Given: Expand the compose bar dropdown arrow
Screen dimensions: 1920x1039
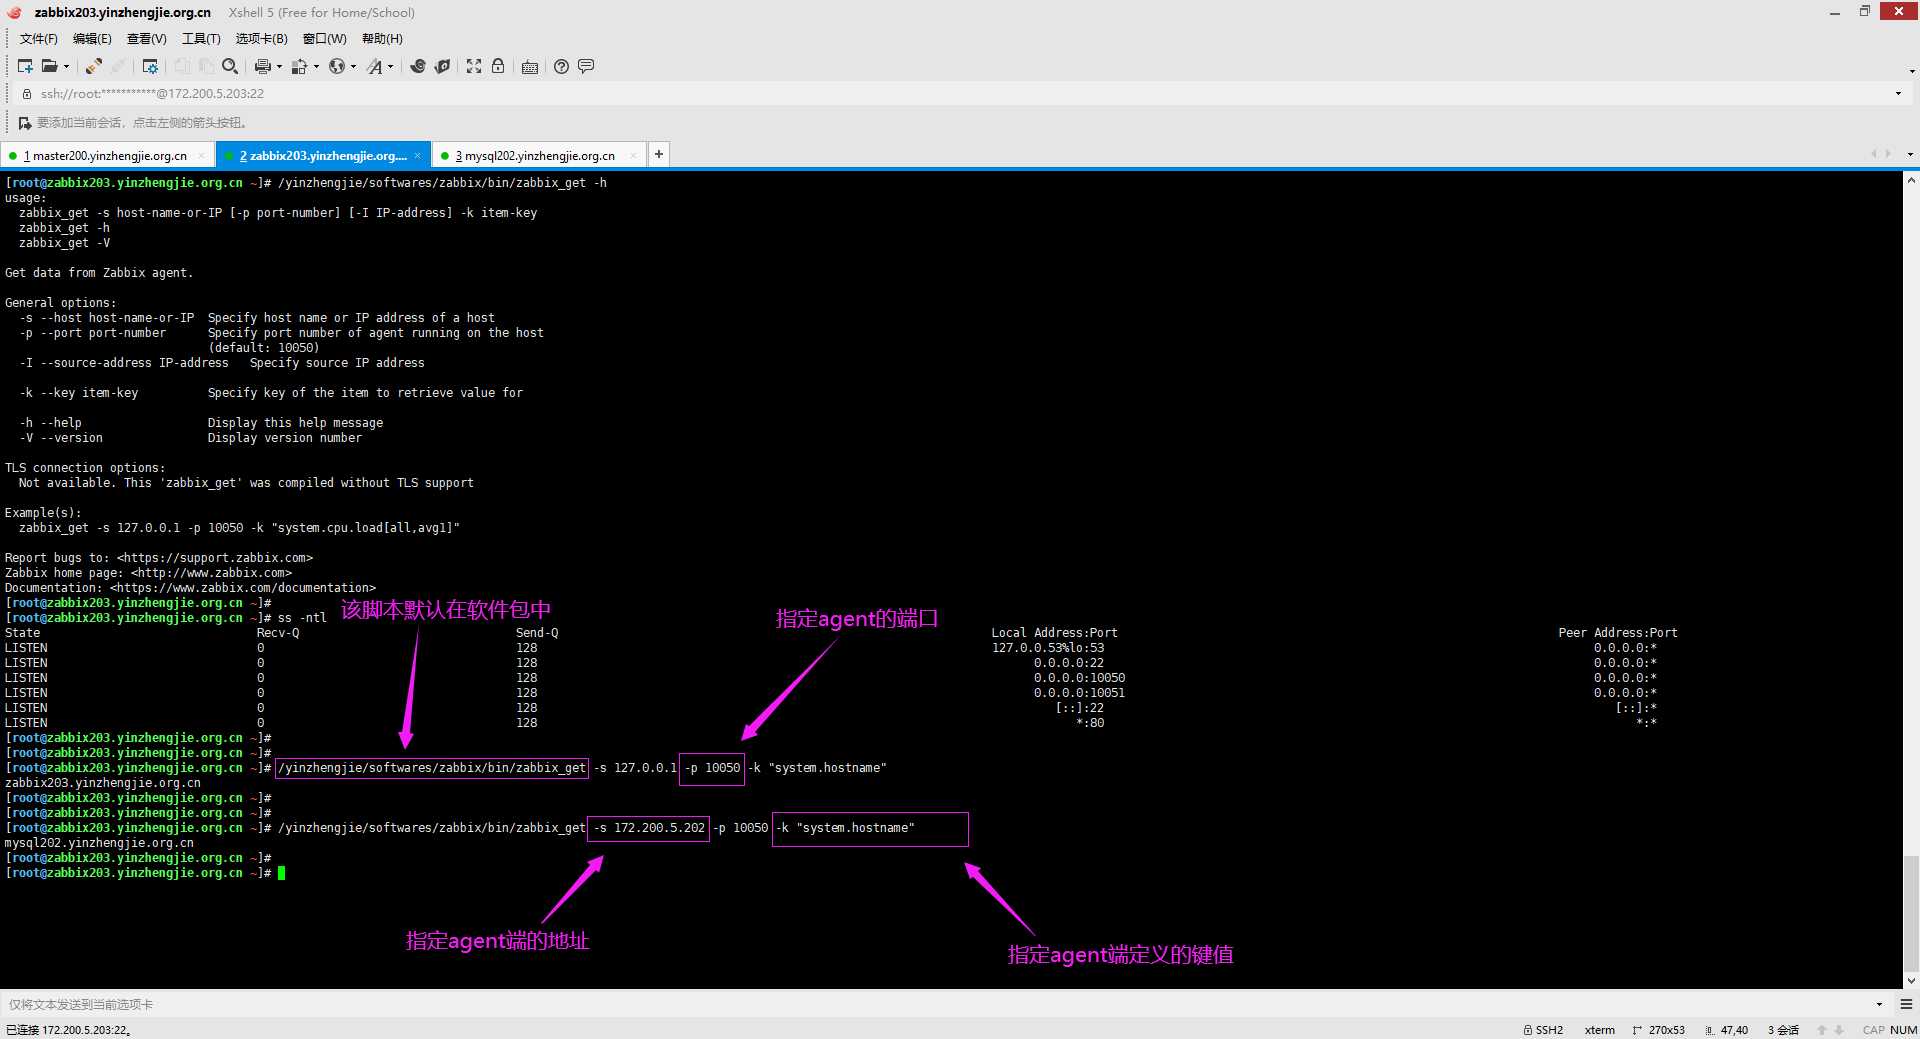Looking at the screenshot, I should pyautogui.click(x=1879, y=1004).
